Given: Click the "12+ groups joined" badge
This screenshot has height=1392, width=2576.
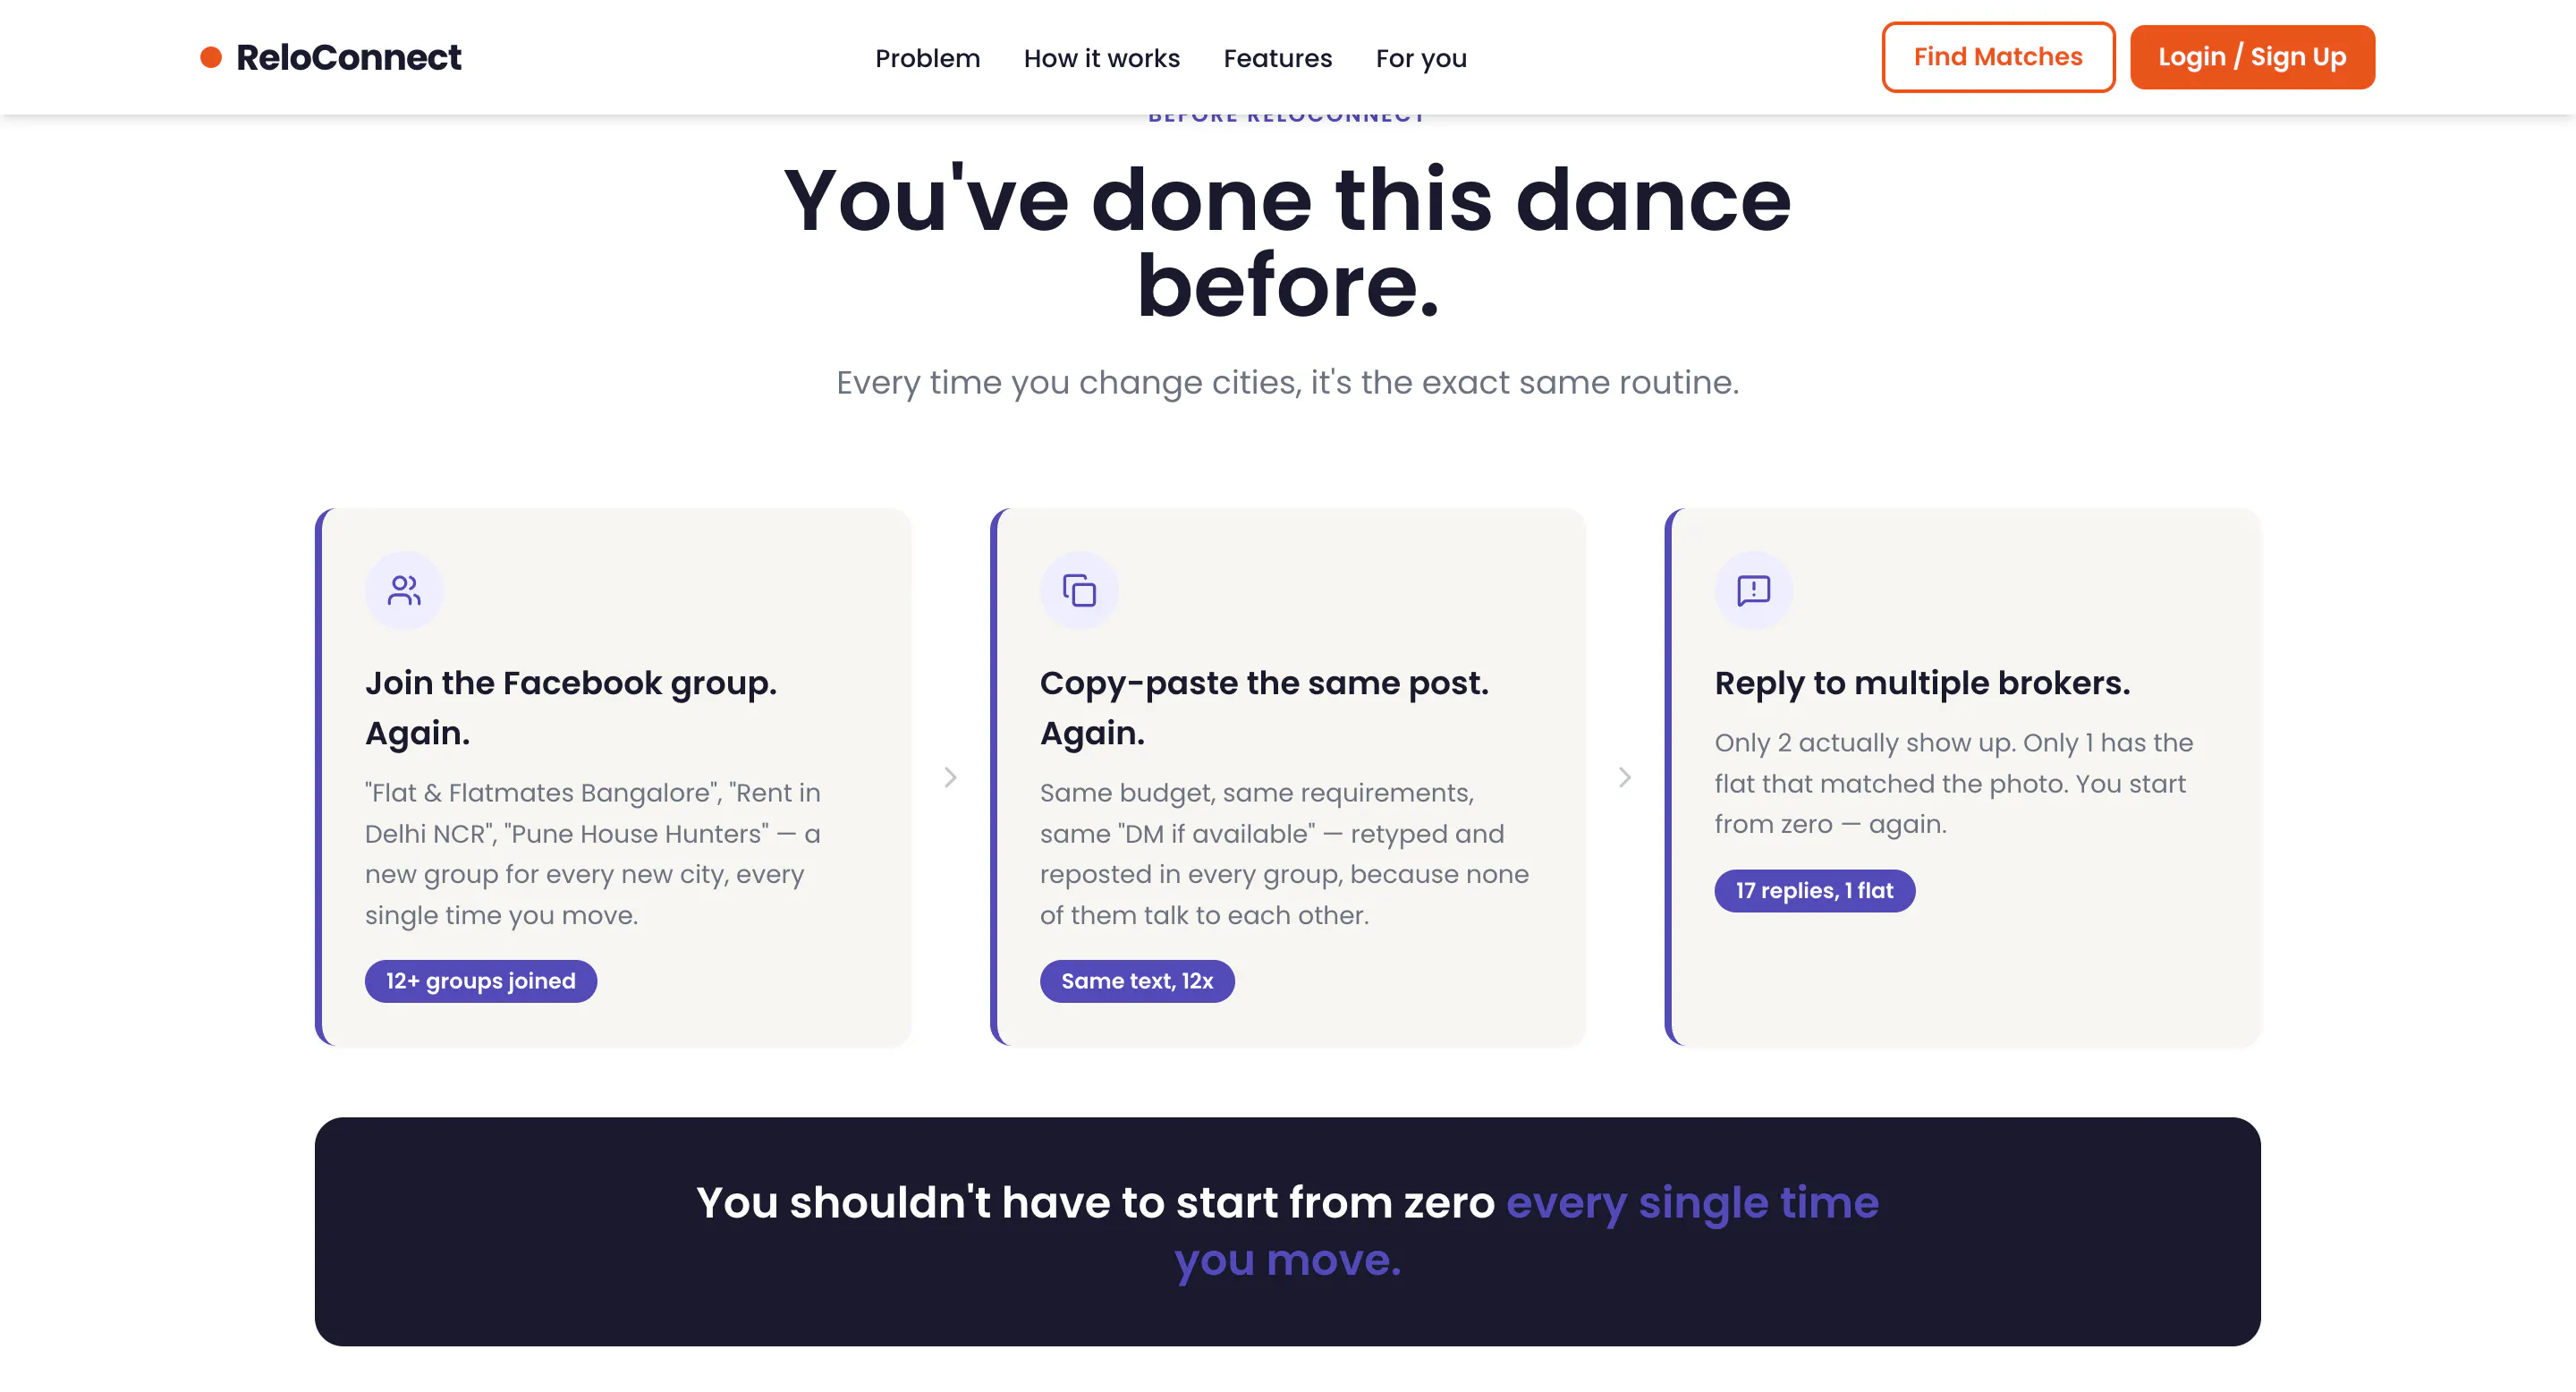Looking at the screenshot, I should (481, 981).
